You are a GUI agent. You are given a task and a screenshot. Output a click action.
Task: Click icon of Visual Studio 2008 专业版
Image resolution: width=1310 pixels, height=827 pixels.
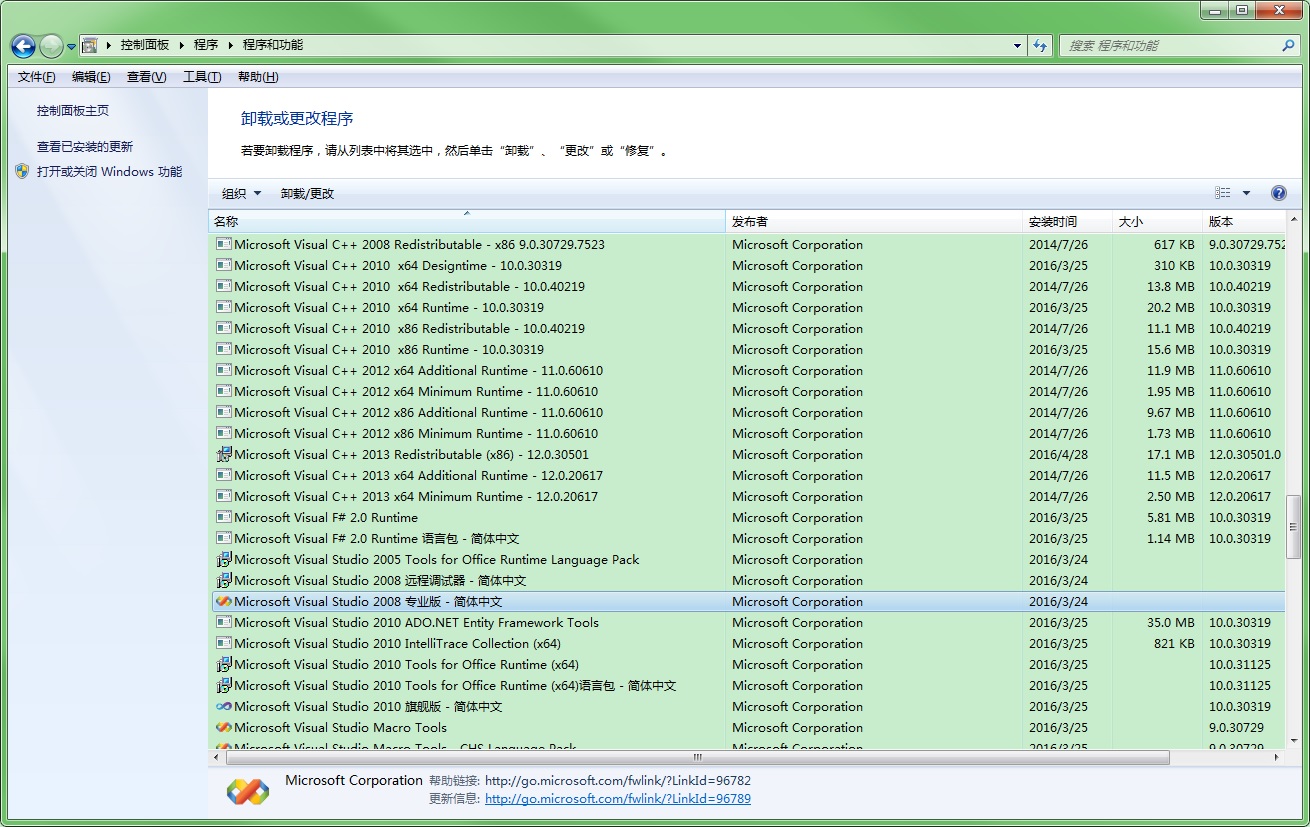[x=224, y=601]
